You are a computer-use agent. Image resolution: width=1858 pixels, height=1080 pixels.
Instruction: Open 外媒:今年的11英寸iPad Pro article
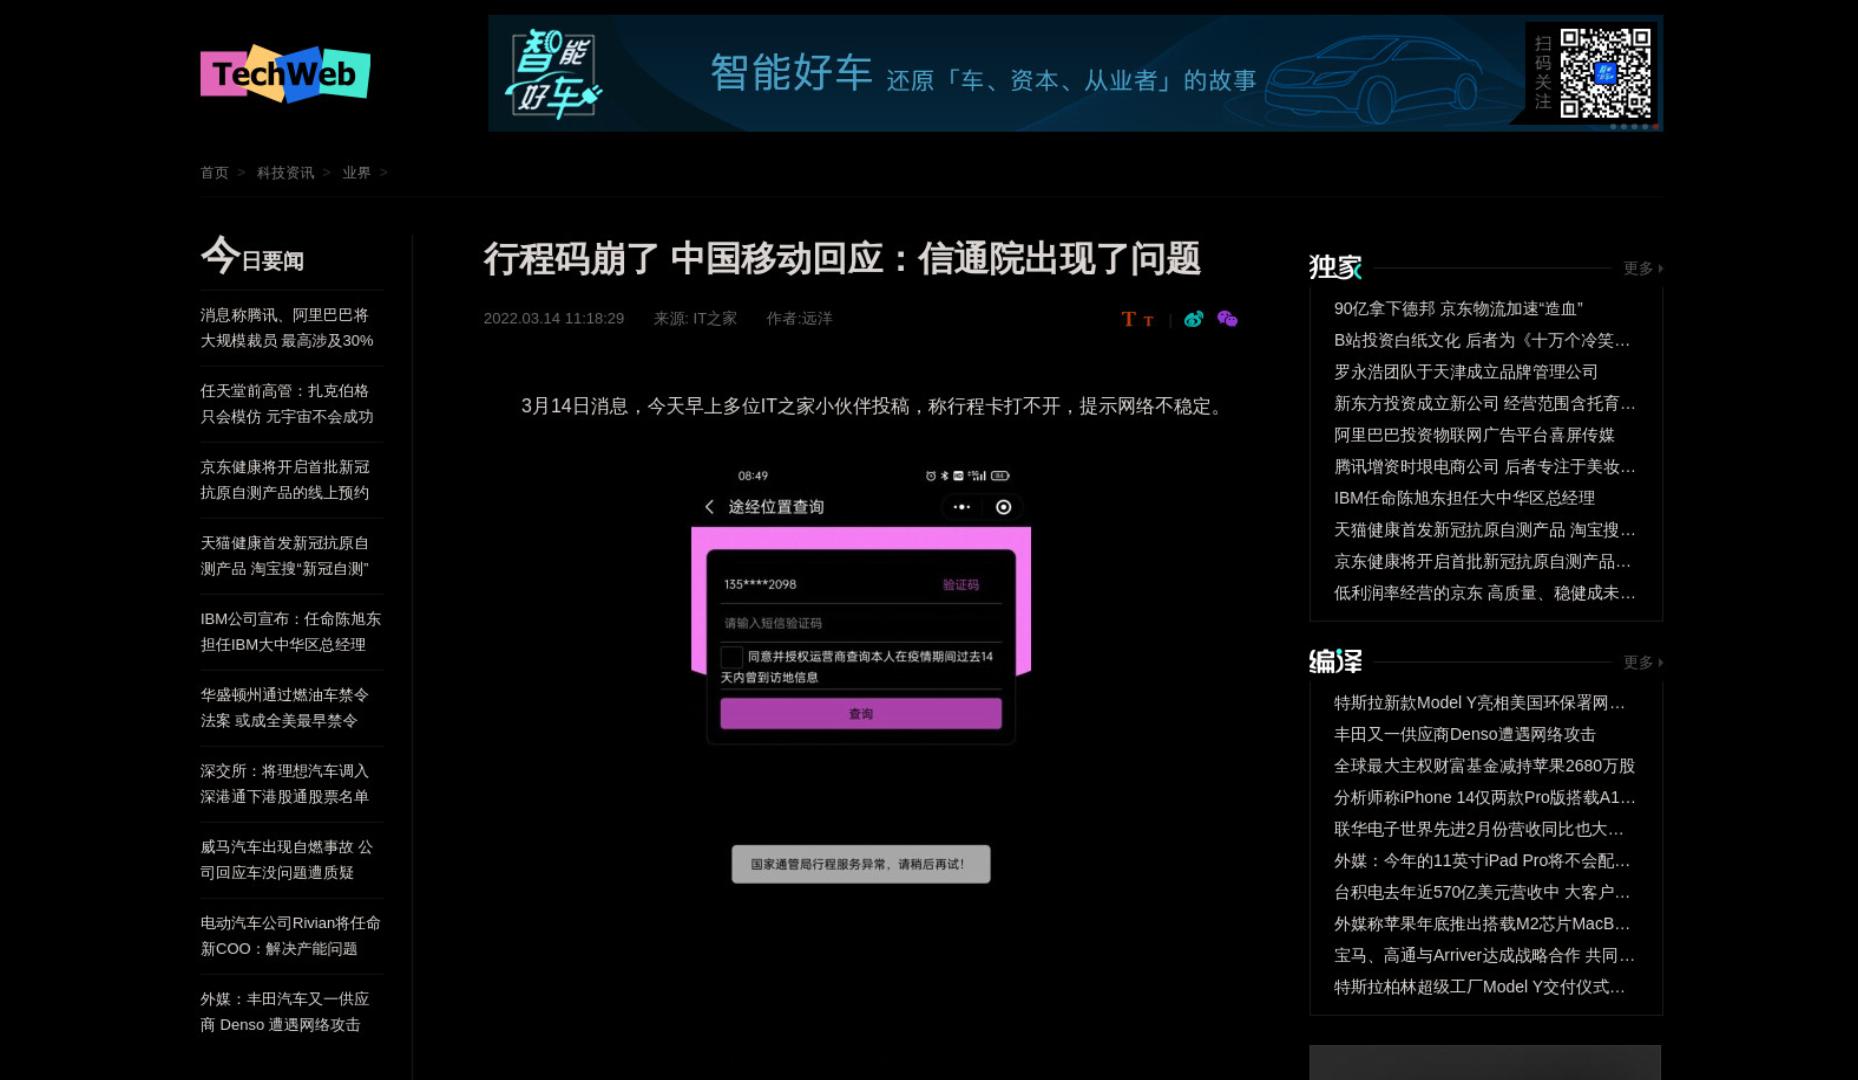pos(1483,861)
